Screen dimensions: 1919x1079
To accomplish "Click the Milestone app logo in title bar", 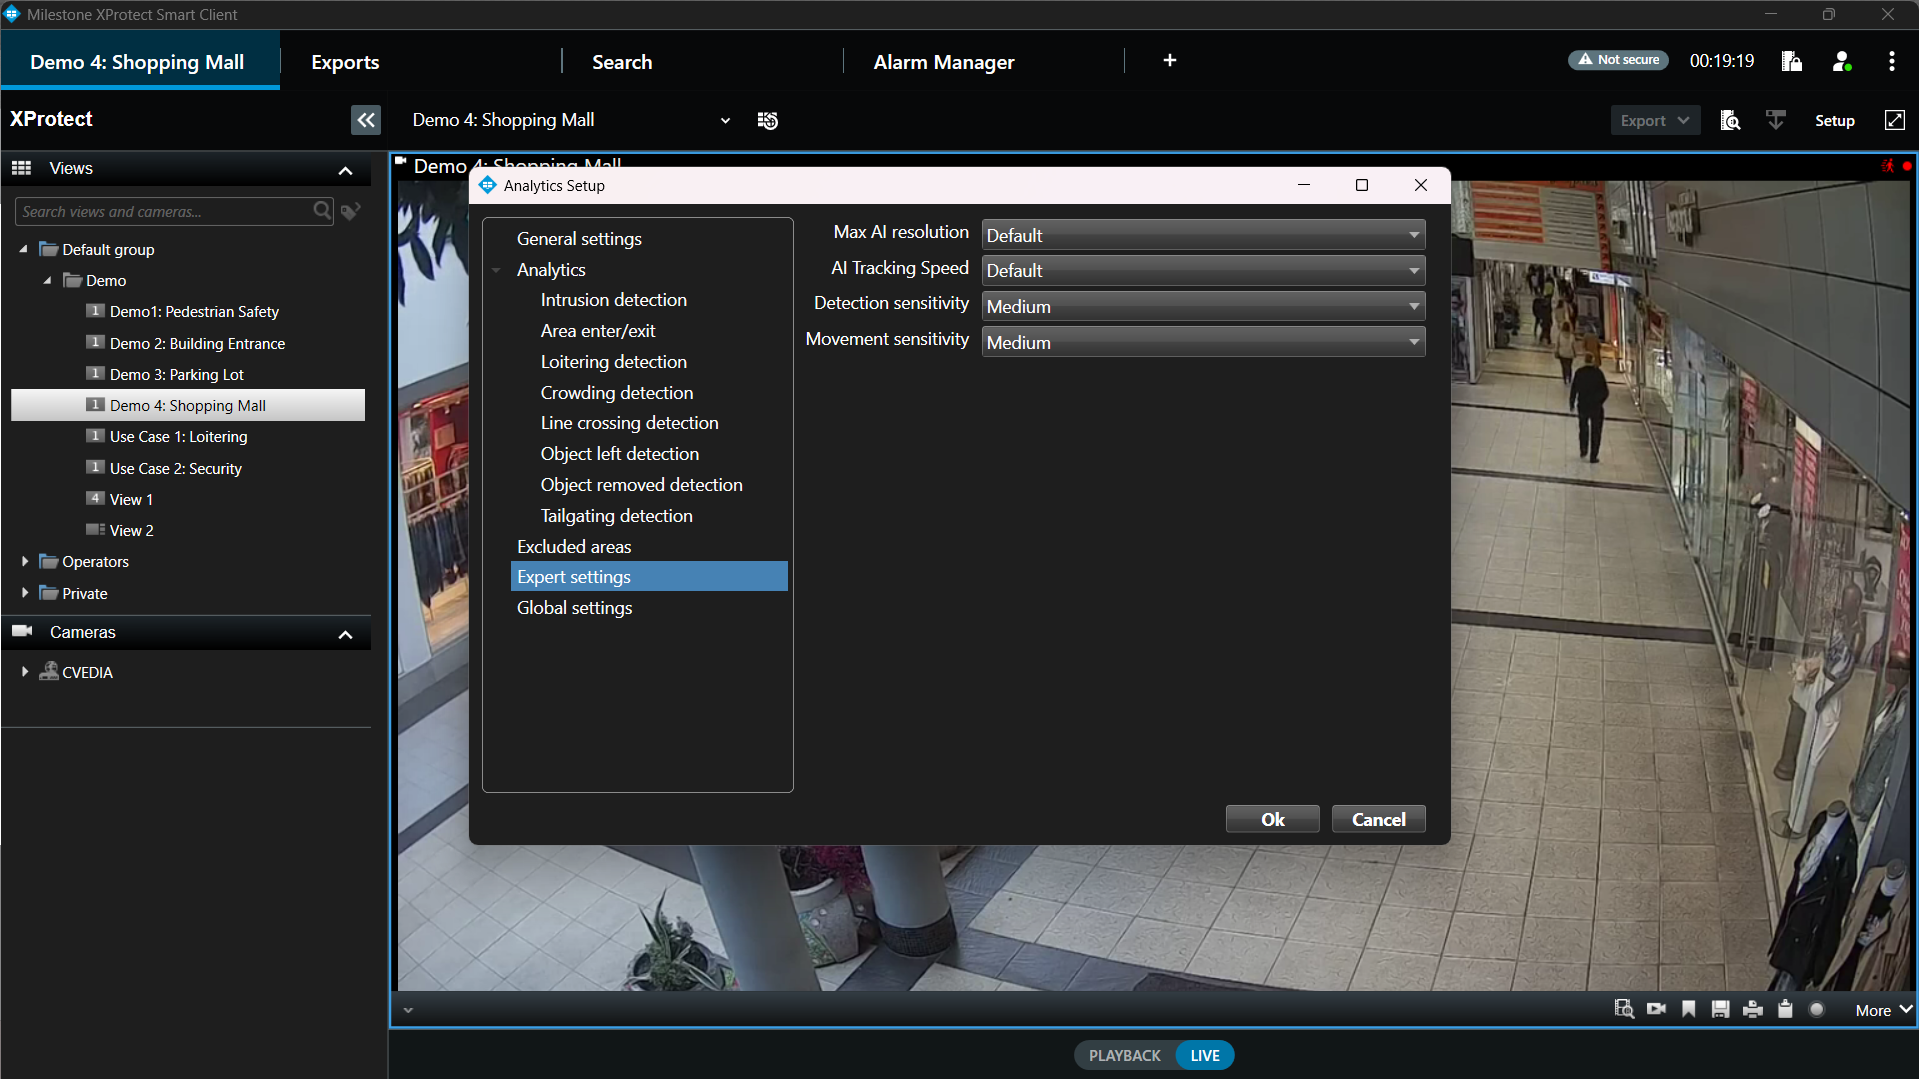I will (12, 14).
